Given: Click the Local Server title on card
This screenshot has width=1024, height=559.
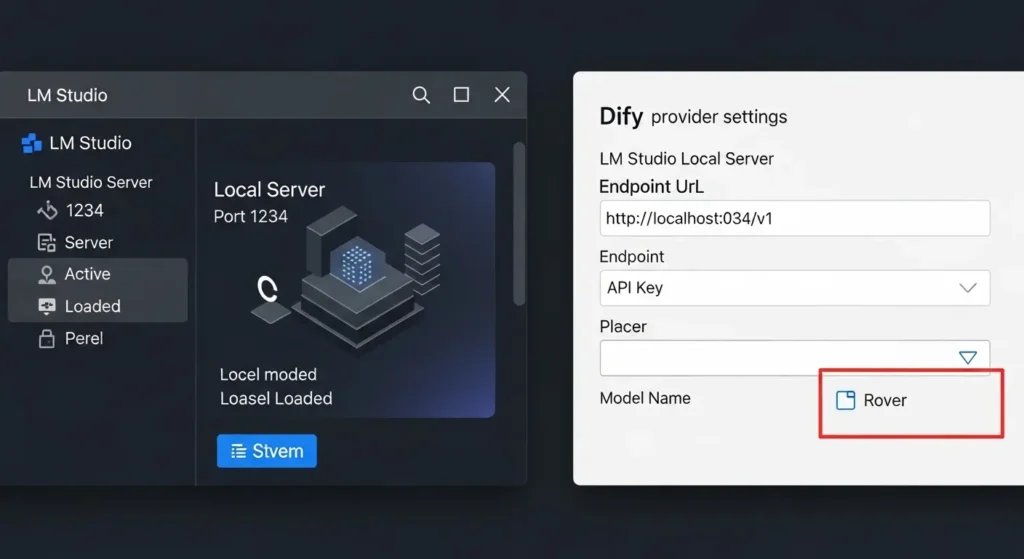Looking at the screenshot, I should [269, 189].
